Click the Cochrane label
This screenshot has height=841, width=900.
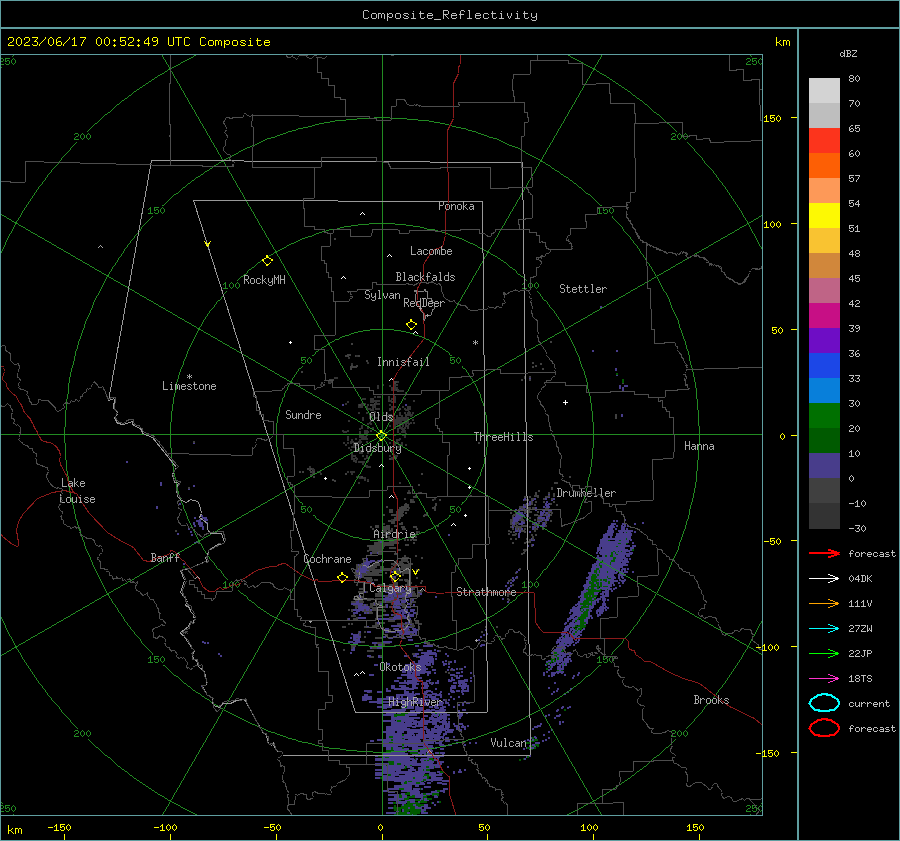click(327, 559)
